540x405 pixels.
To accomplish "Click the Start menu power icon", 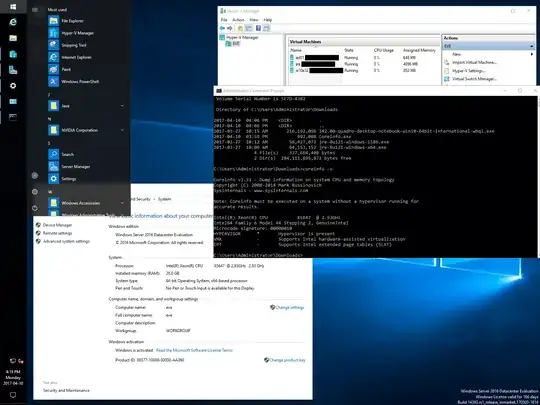I will point(35,208).
